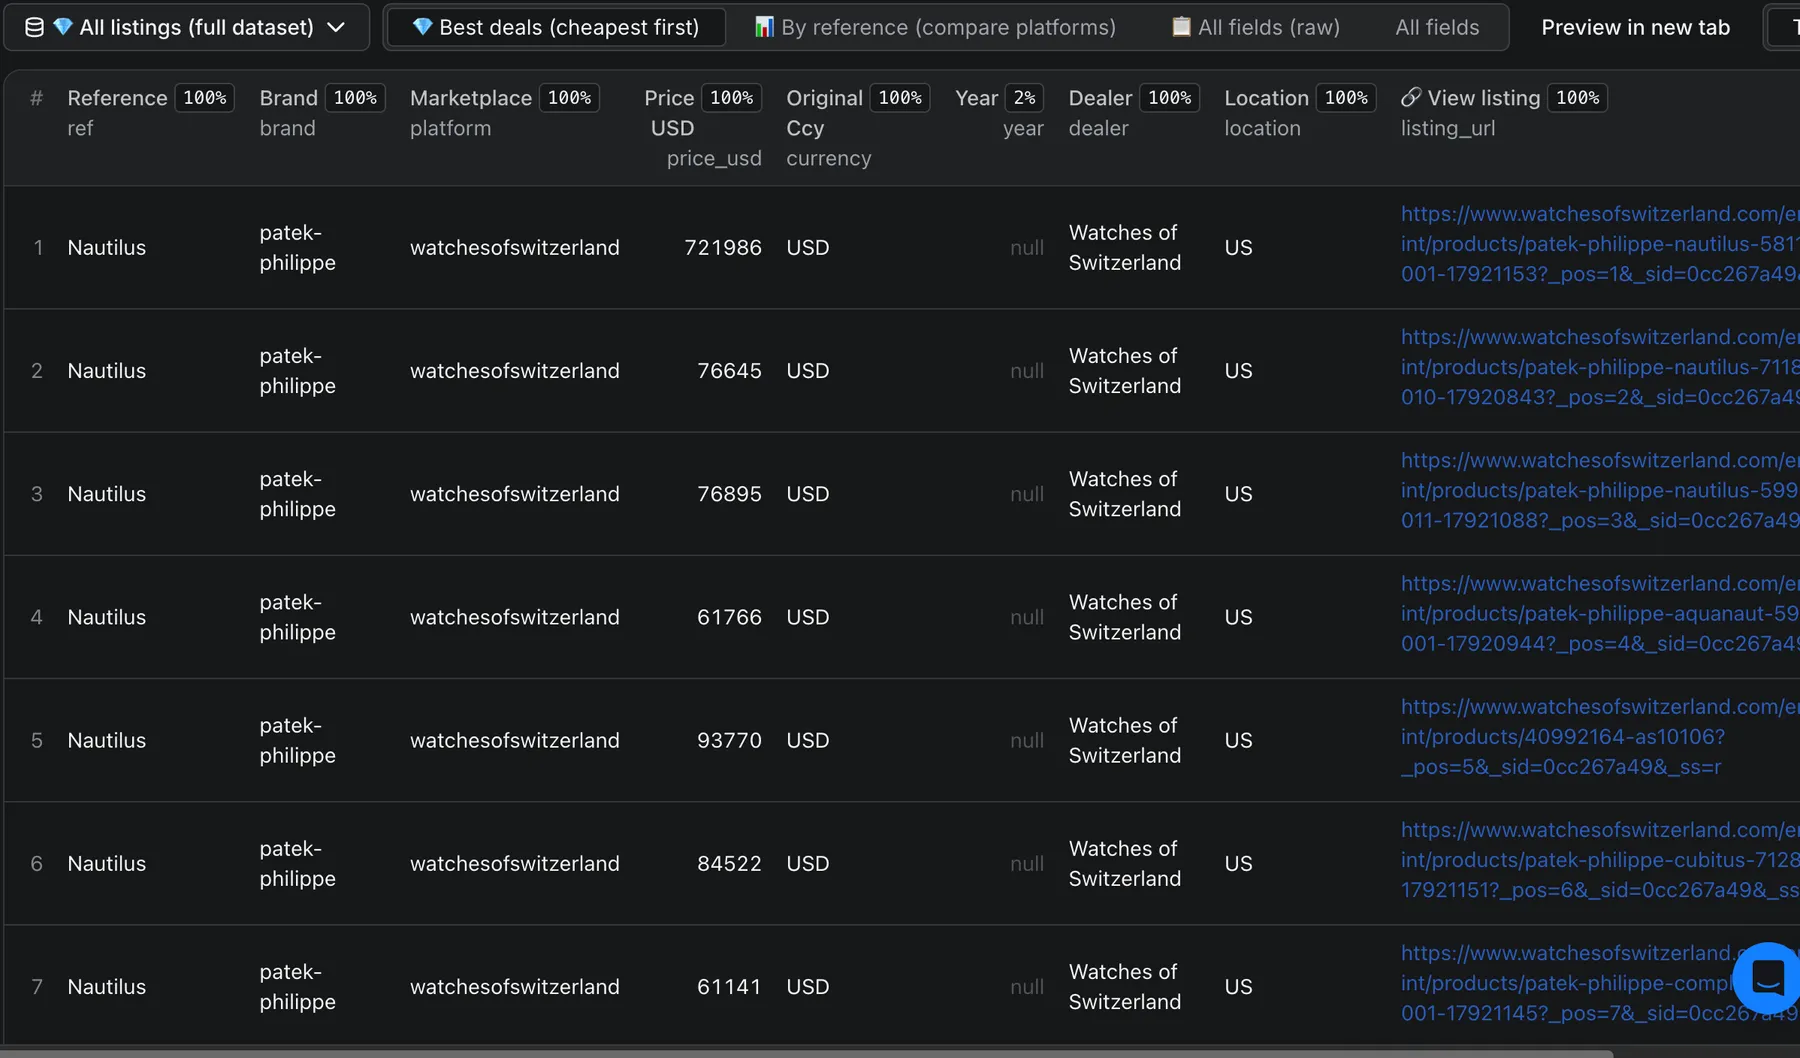This screenshot has height=1058, width=1800.
Task: Select the plain All fields tab
Action: point(1437,27)
